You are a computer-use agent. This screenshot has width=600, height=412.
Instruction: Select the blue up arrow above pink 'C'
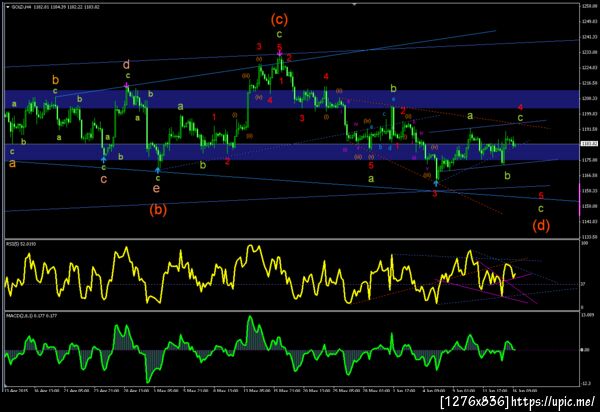[x=103, y=160]
